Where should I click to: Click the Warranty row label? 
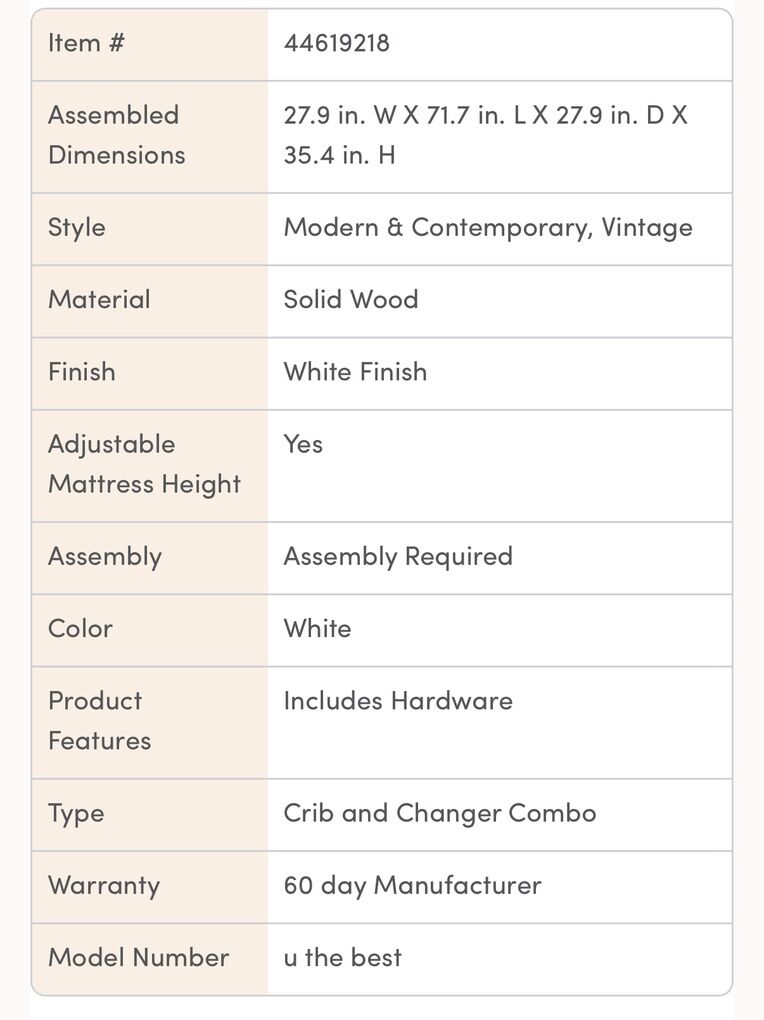(x=103, y=885)
